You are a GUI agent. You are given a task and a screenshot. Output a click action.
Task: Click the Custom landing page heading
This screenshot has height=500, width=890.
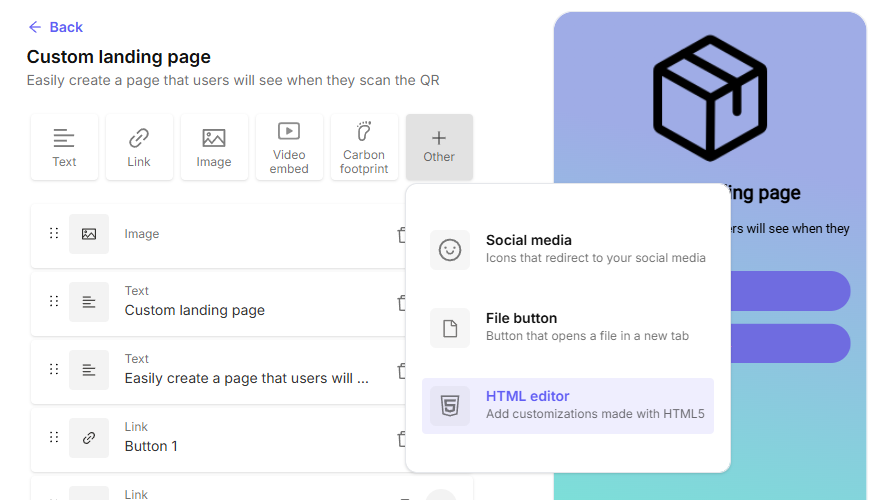(119, 57)
